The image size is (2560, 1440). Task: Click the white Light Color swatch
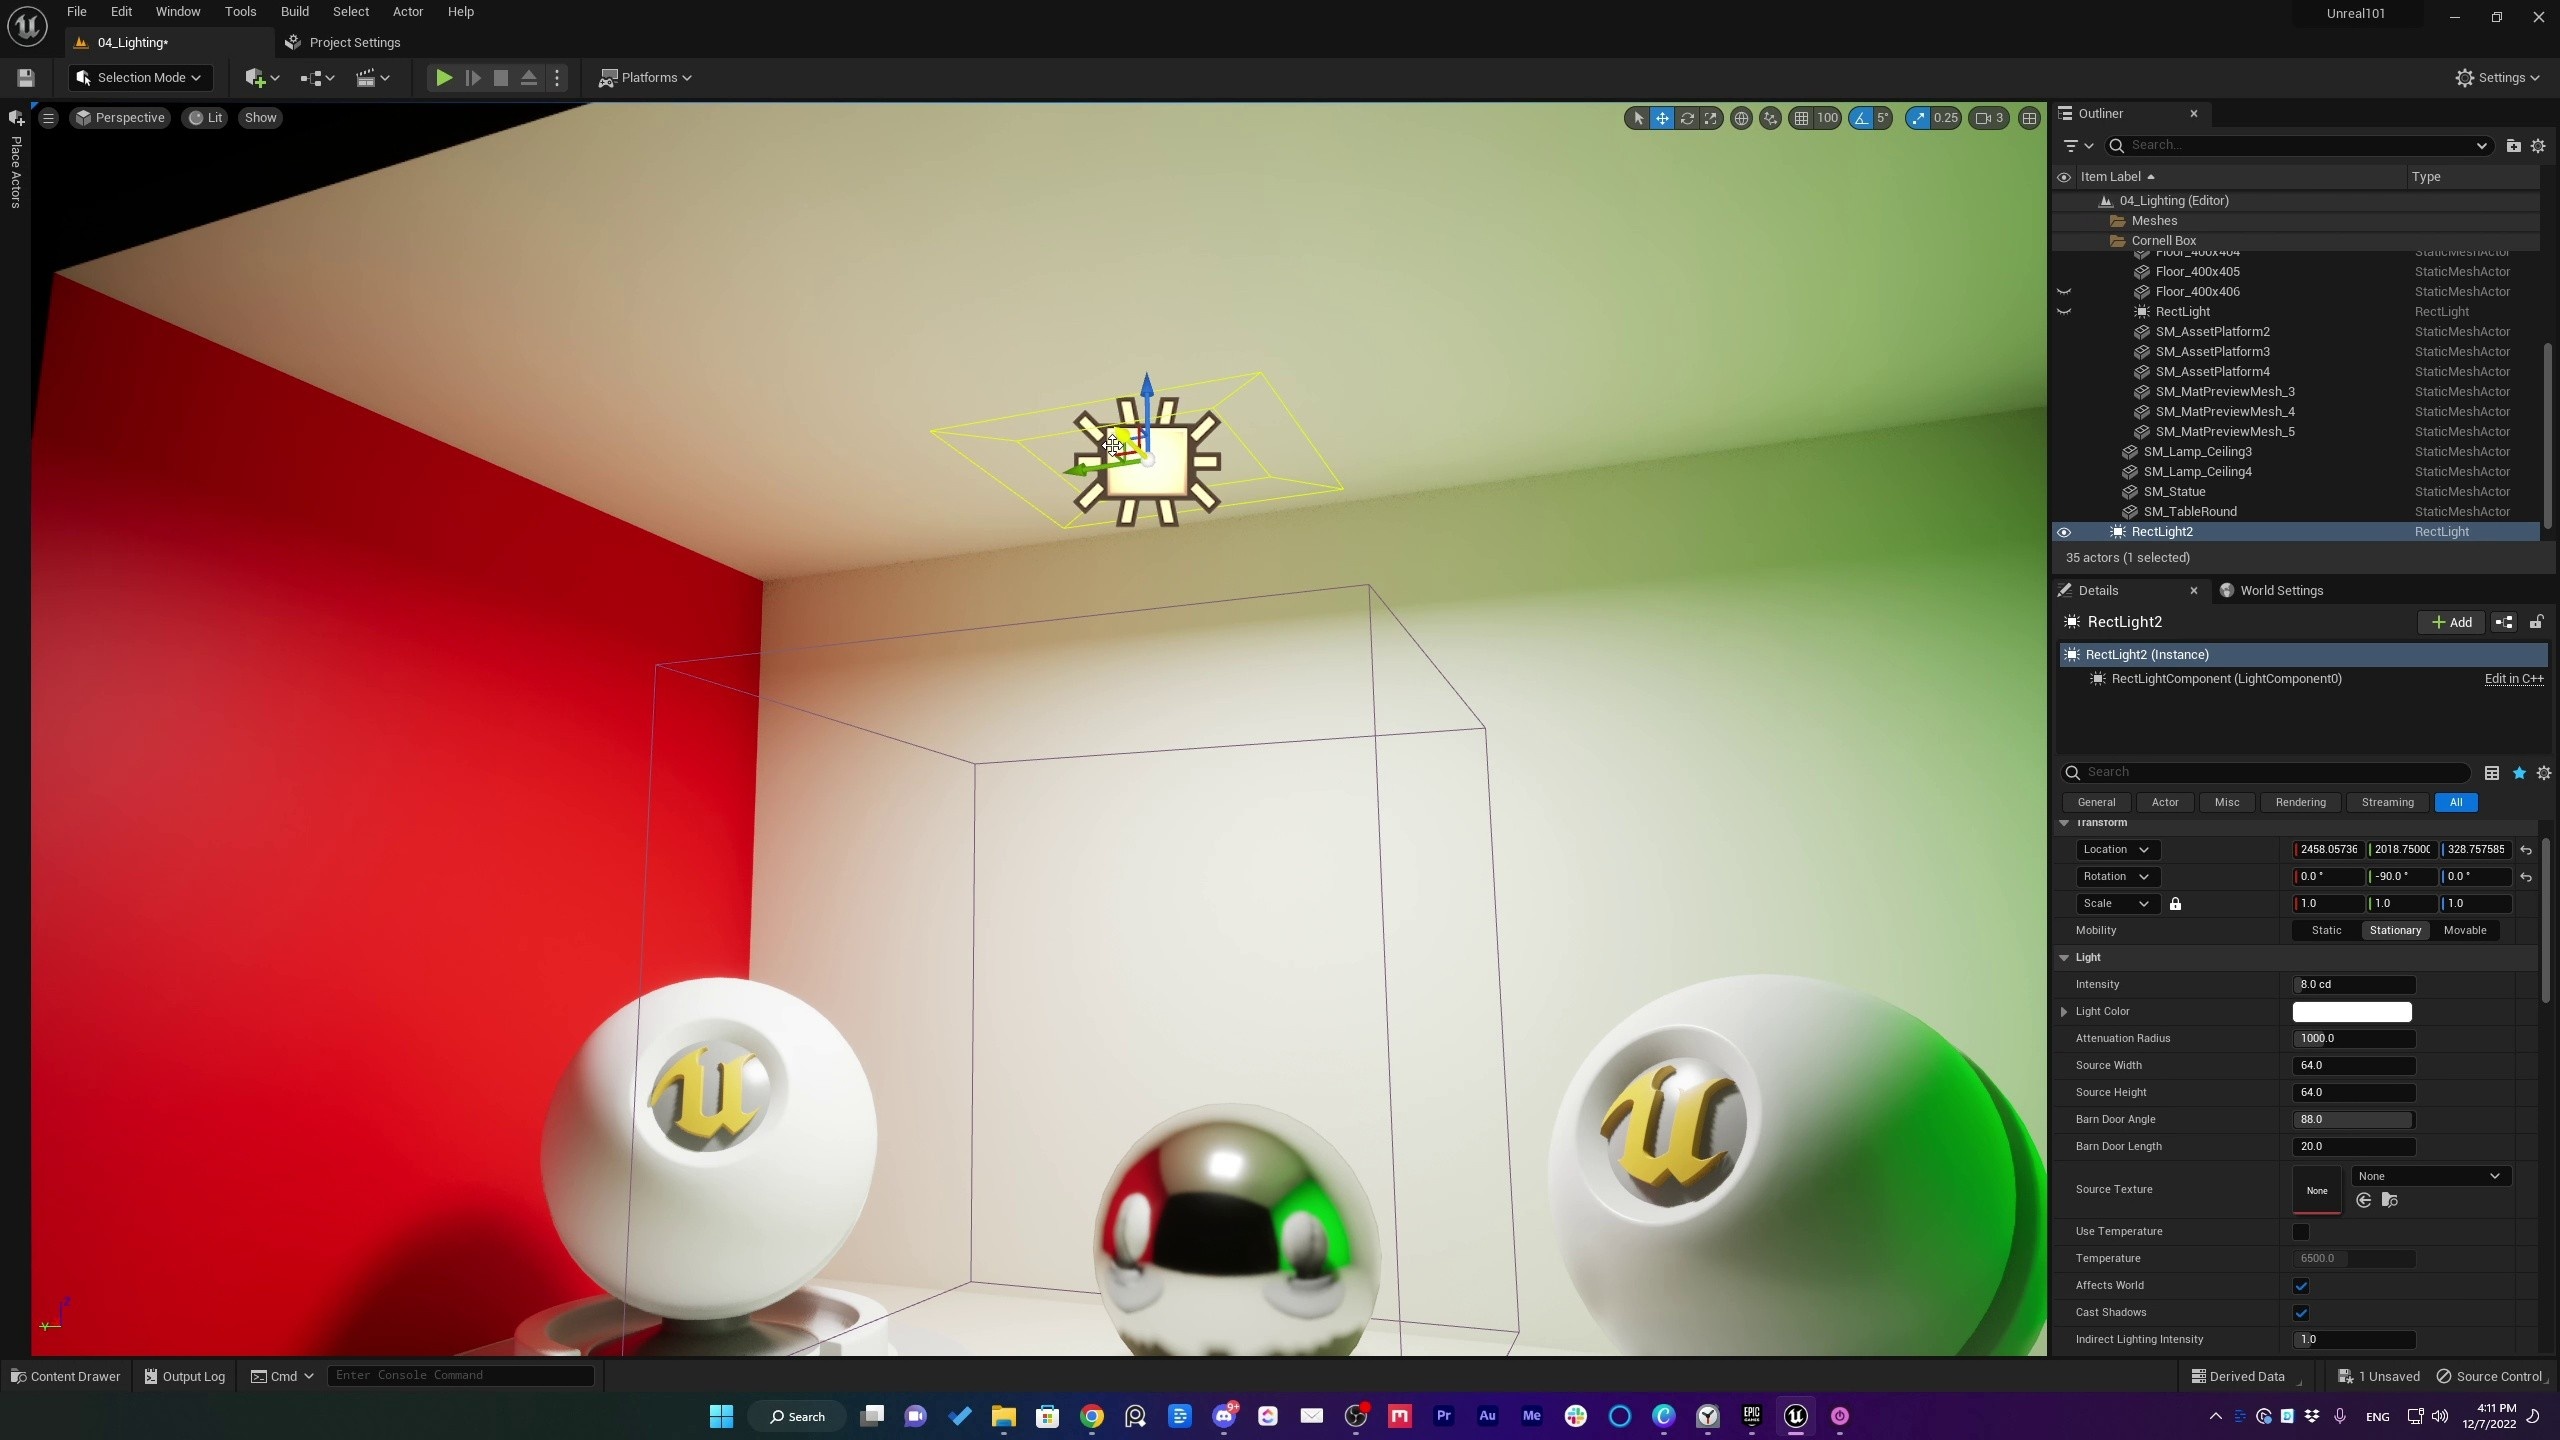[2351, 1011]
